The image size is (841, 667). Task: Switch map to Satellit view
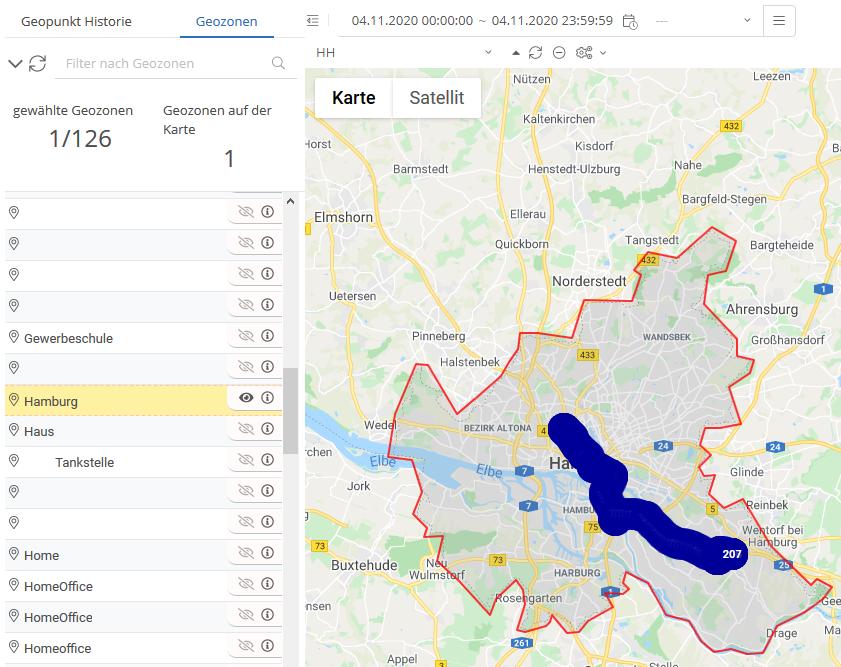pyautogui.click(x=437, y=98)
